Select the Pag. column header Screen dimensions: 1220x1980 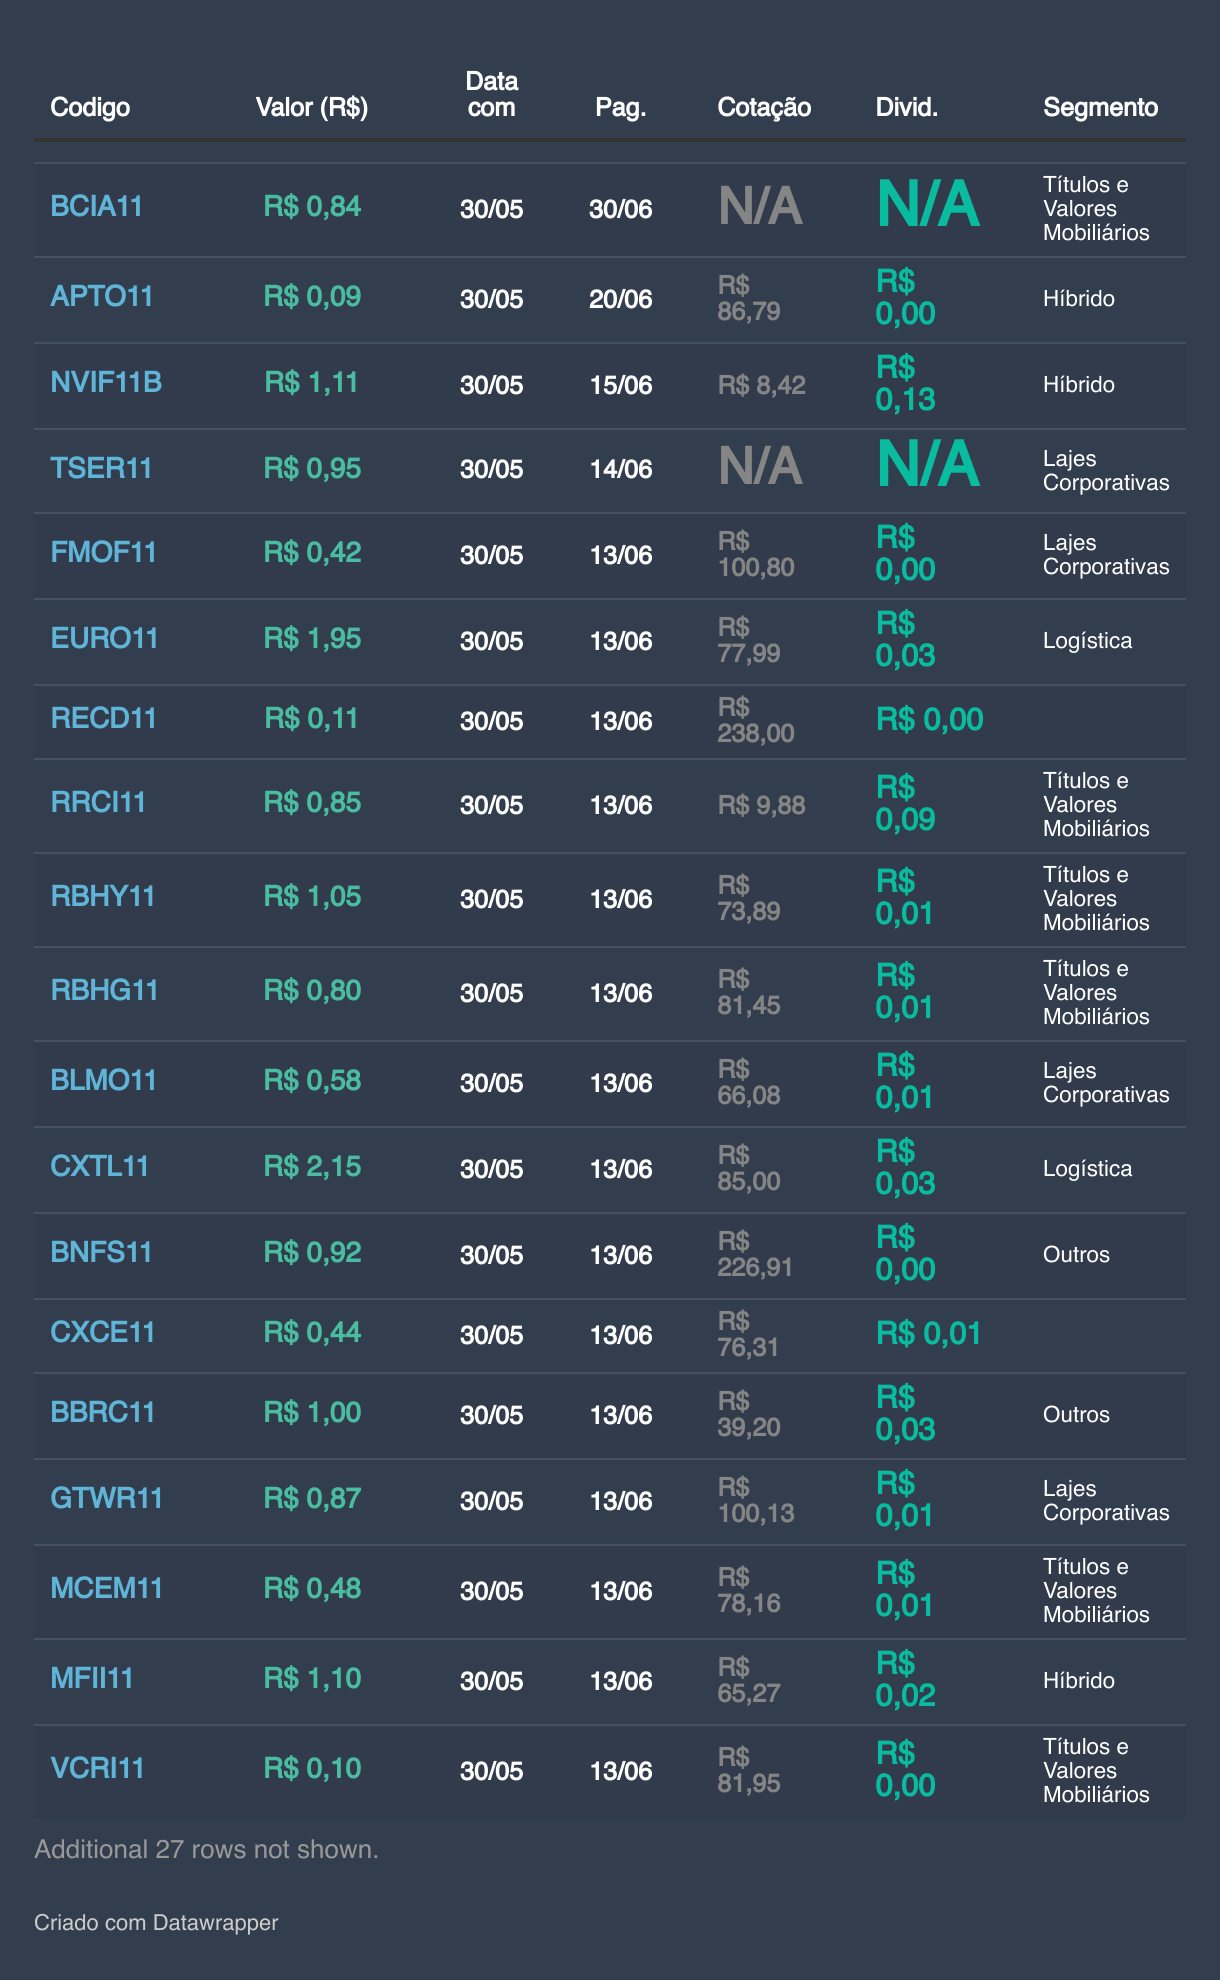tap(620, 107)
